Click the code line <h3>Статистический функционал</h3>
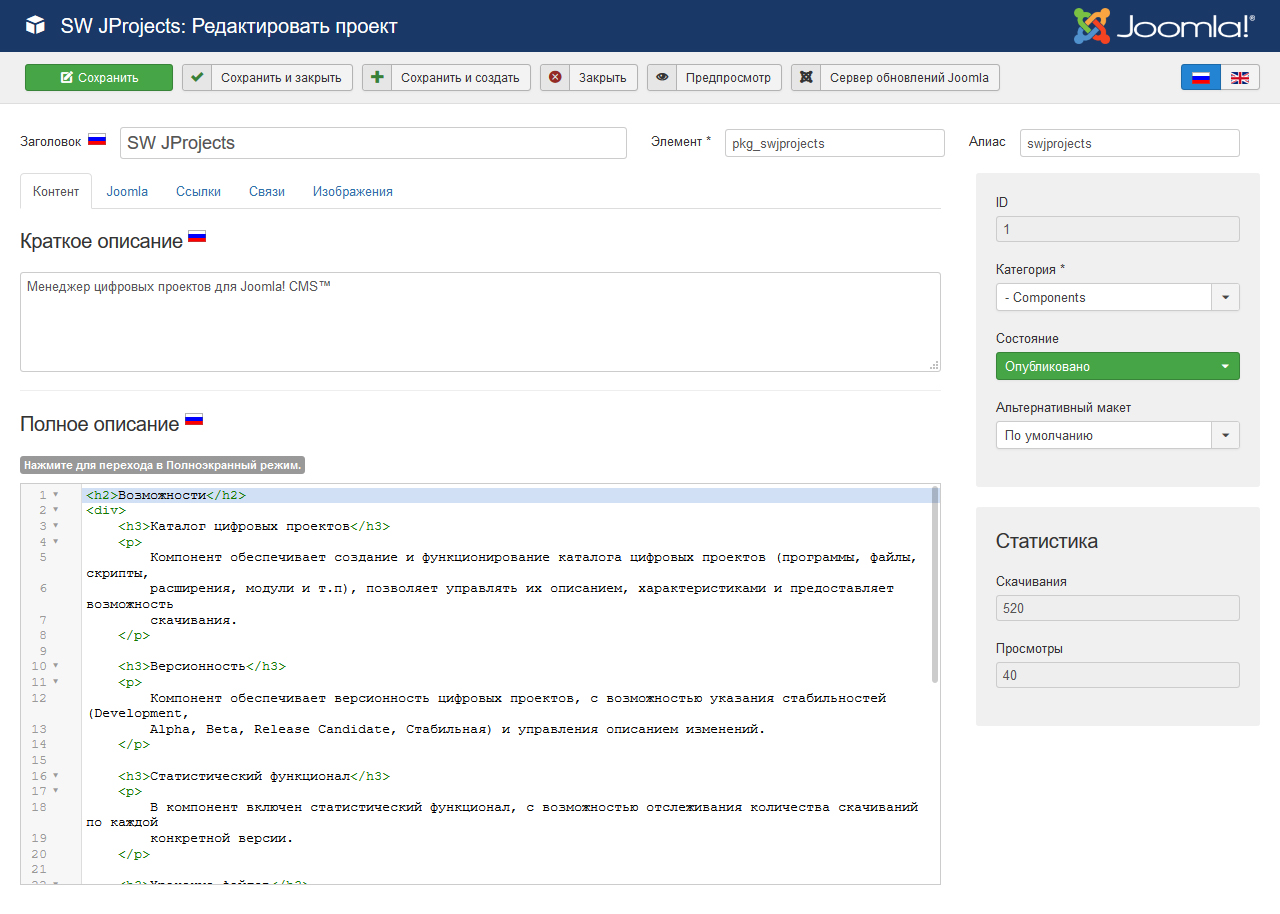Viewport: 1280px width, 914px height. click(254, 776)
